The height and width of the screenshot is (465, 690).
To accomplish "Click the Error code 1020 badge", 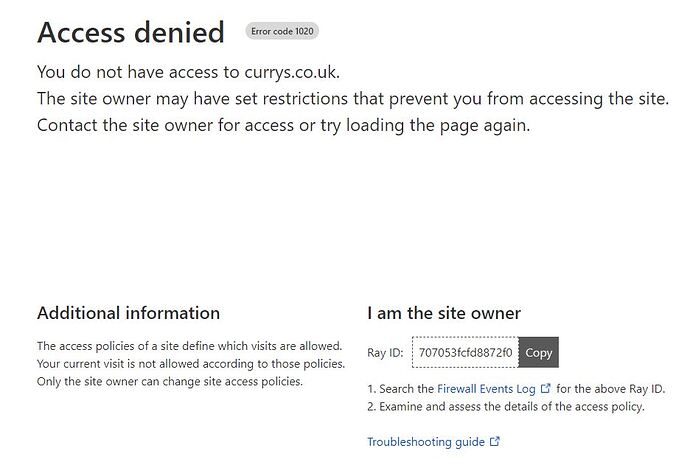I will 282,31.
